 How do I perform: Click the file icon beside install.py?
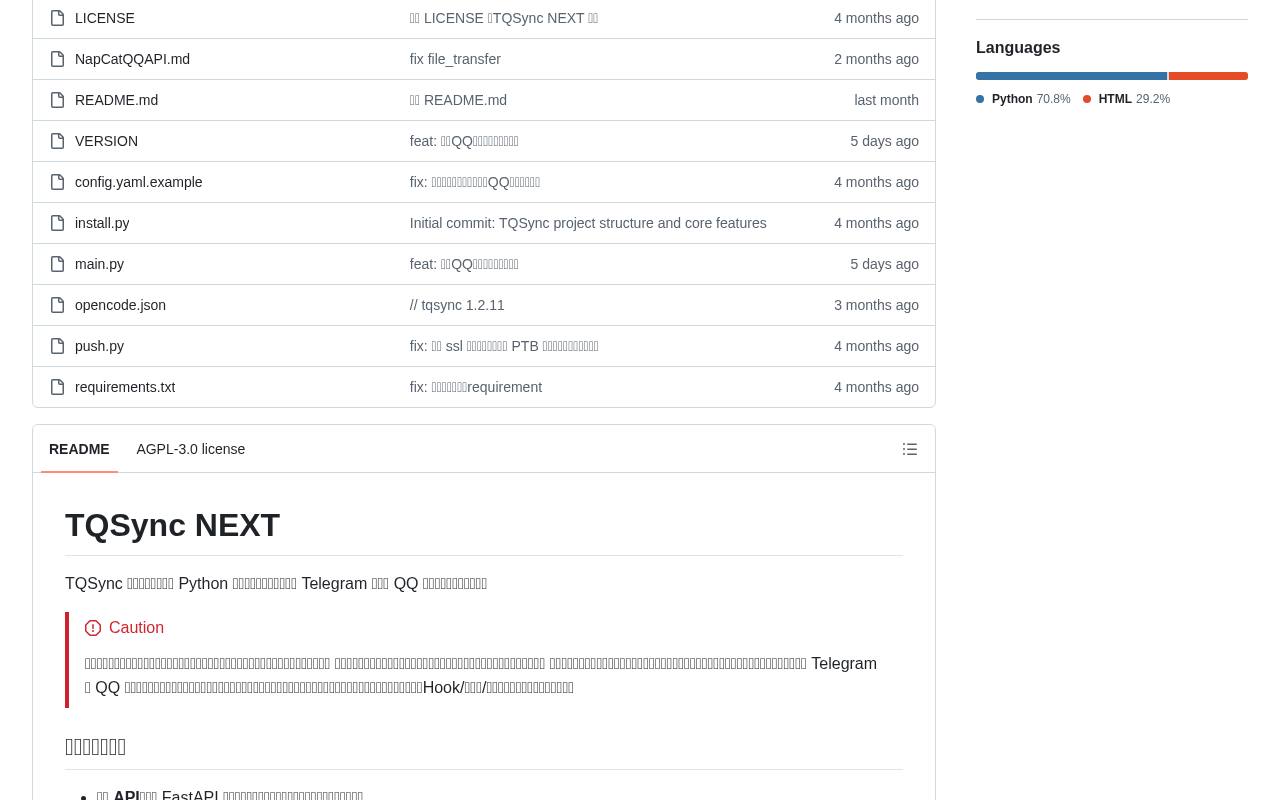click(57, 223)
